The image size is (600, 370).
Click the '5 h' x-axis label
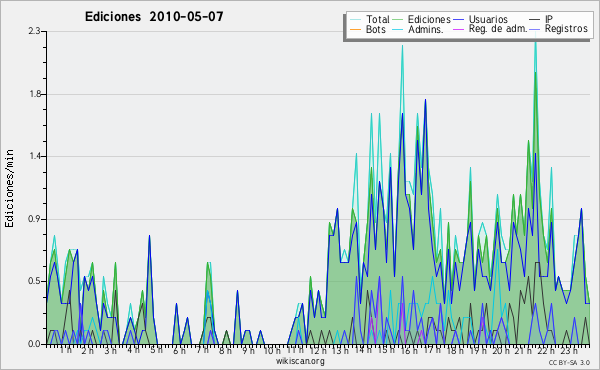click(156, 350)
